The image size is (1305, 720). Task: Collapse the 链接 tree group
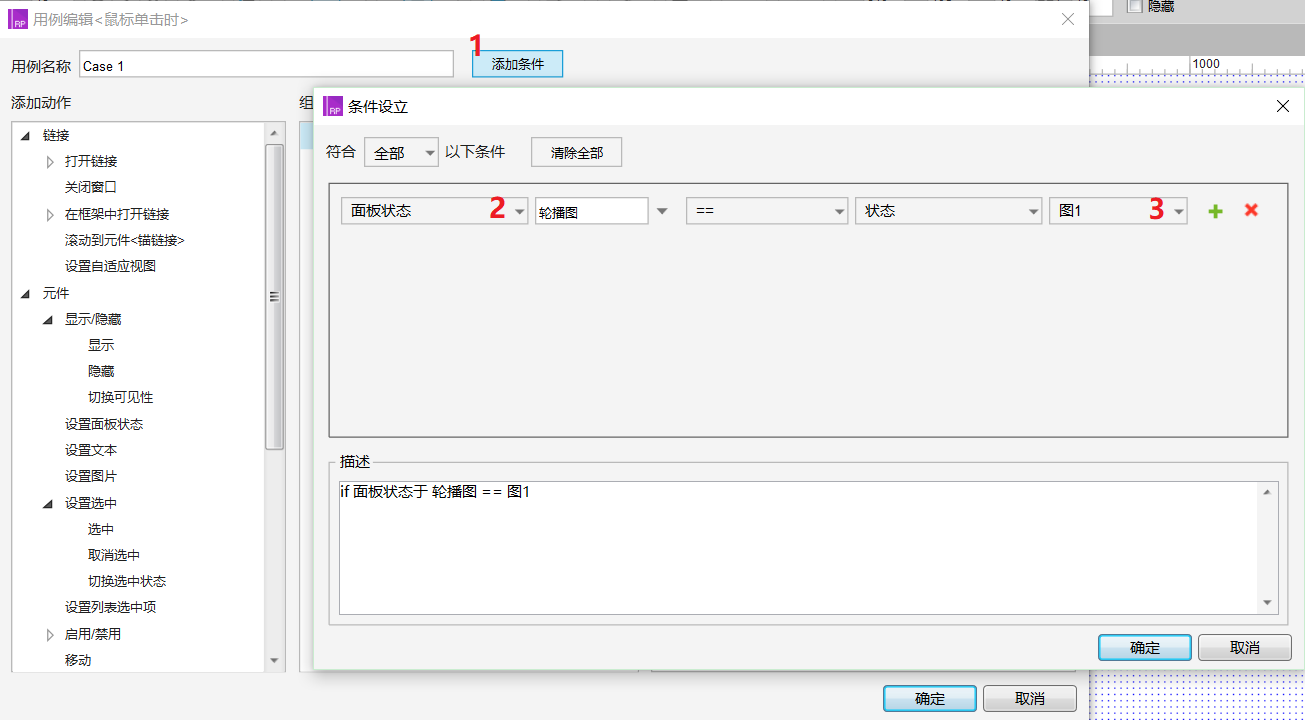pyautogui.click(x=25, y=136)
